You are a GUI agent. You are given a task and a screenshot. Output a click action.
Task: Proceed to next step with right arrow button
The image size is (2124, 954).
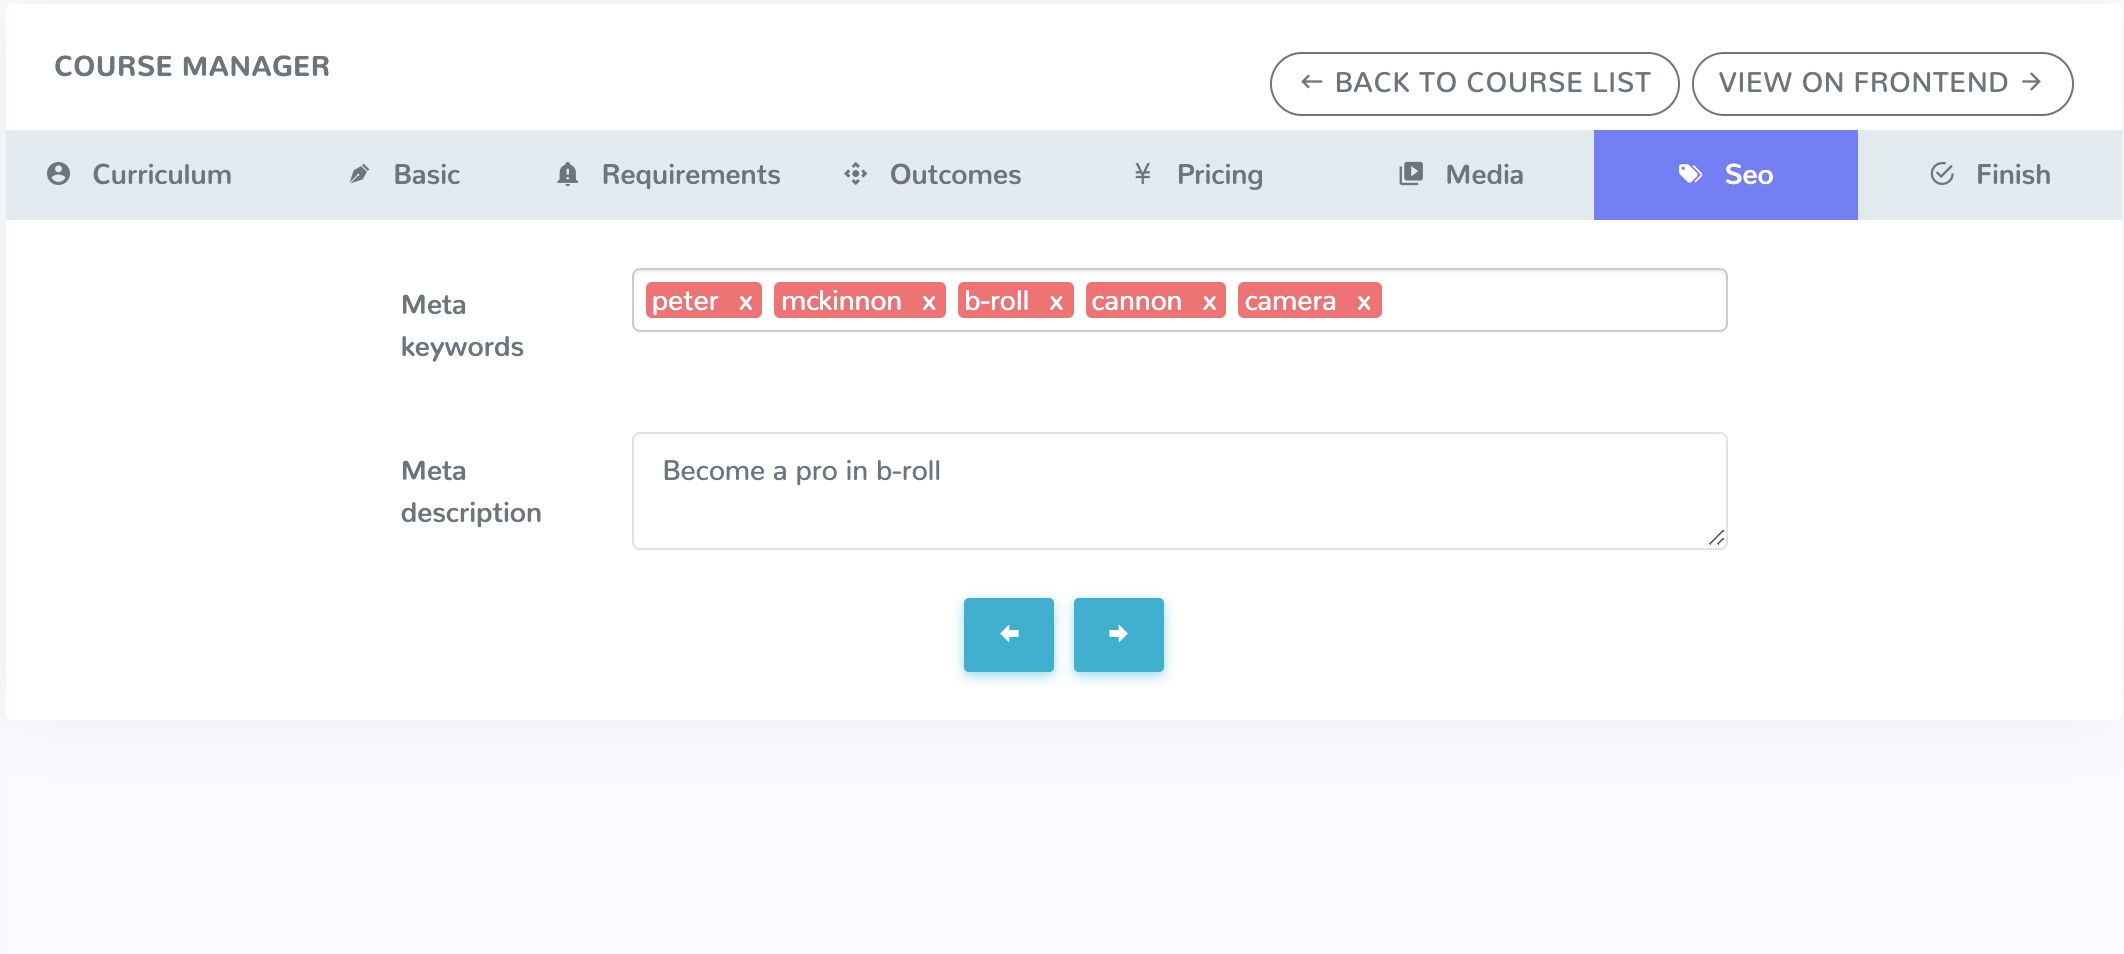[1118, 634]
